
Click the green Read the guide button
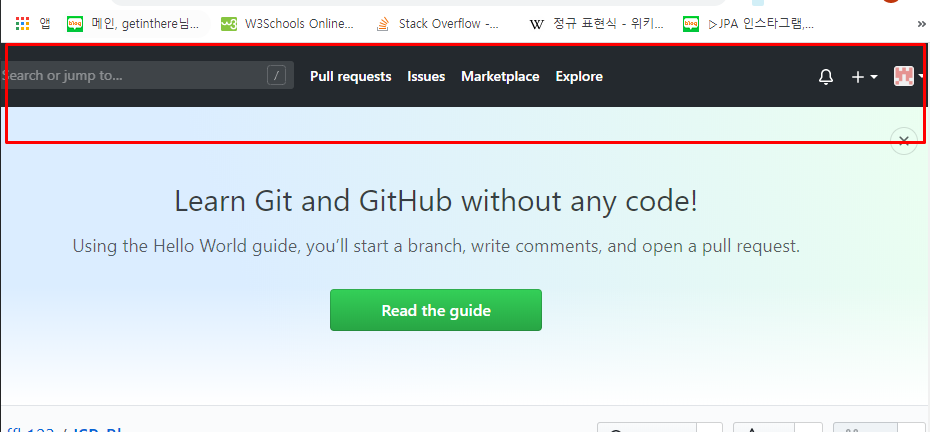click(x=436, y=310)
